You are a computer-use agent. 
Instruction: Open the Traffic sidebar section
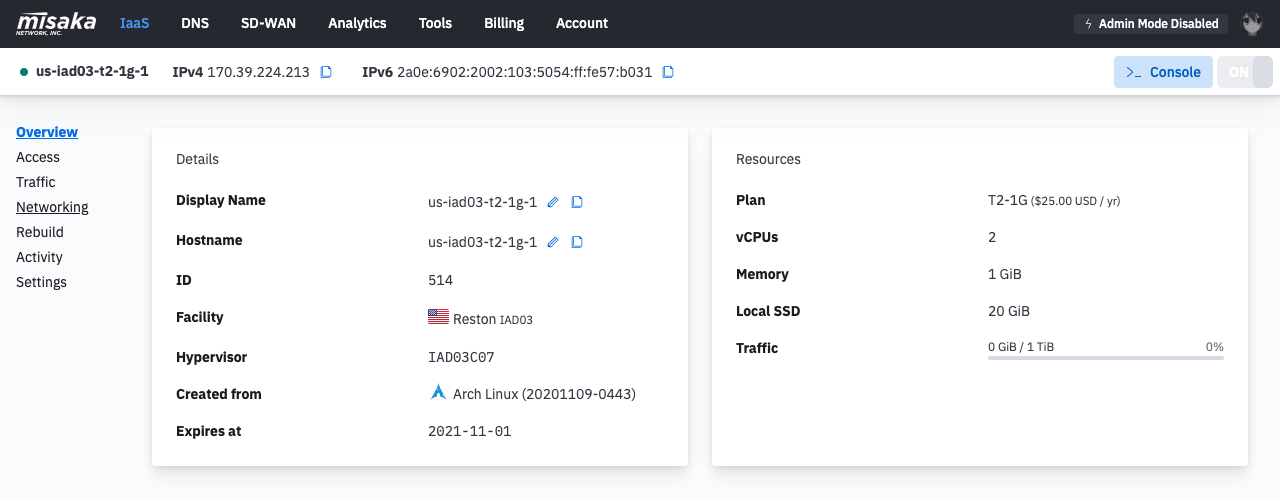pos(36,182)
